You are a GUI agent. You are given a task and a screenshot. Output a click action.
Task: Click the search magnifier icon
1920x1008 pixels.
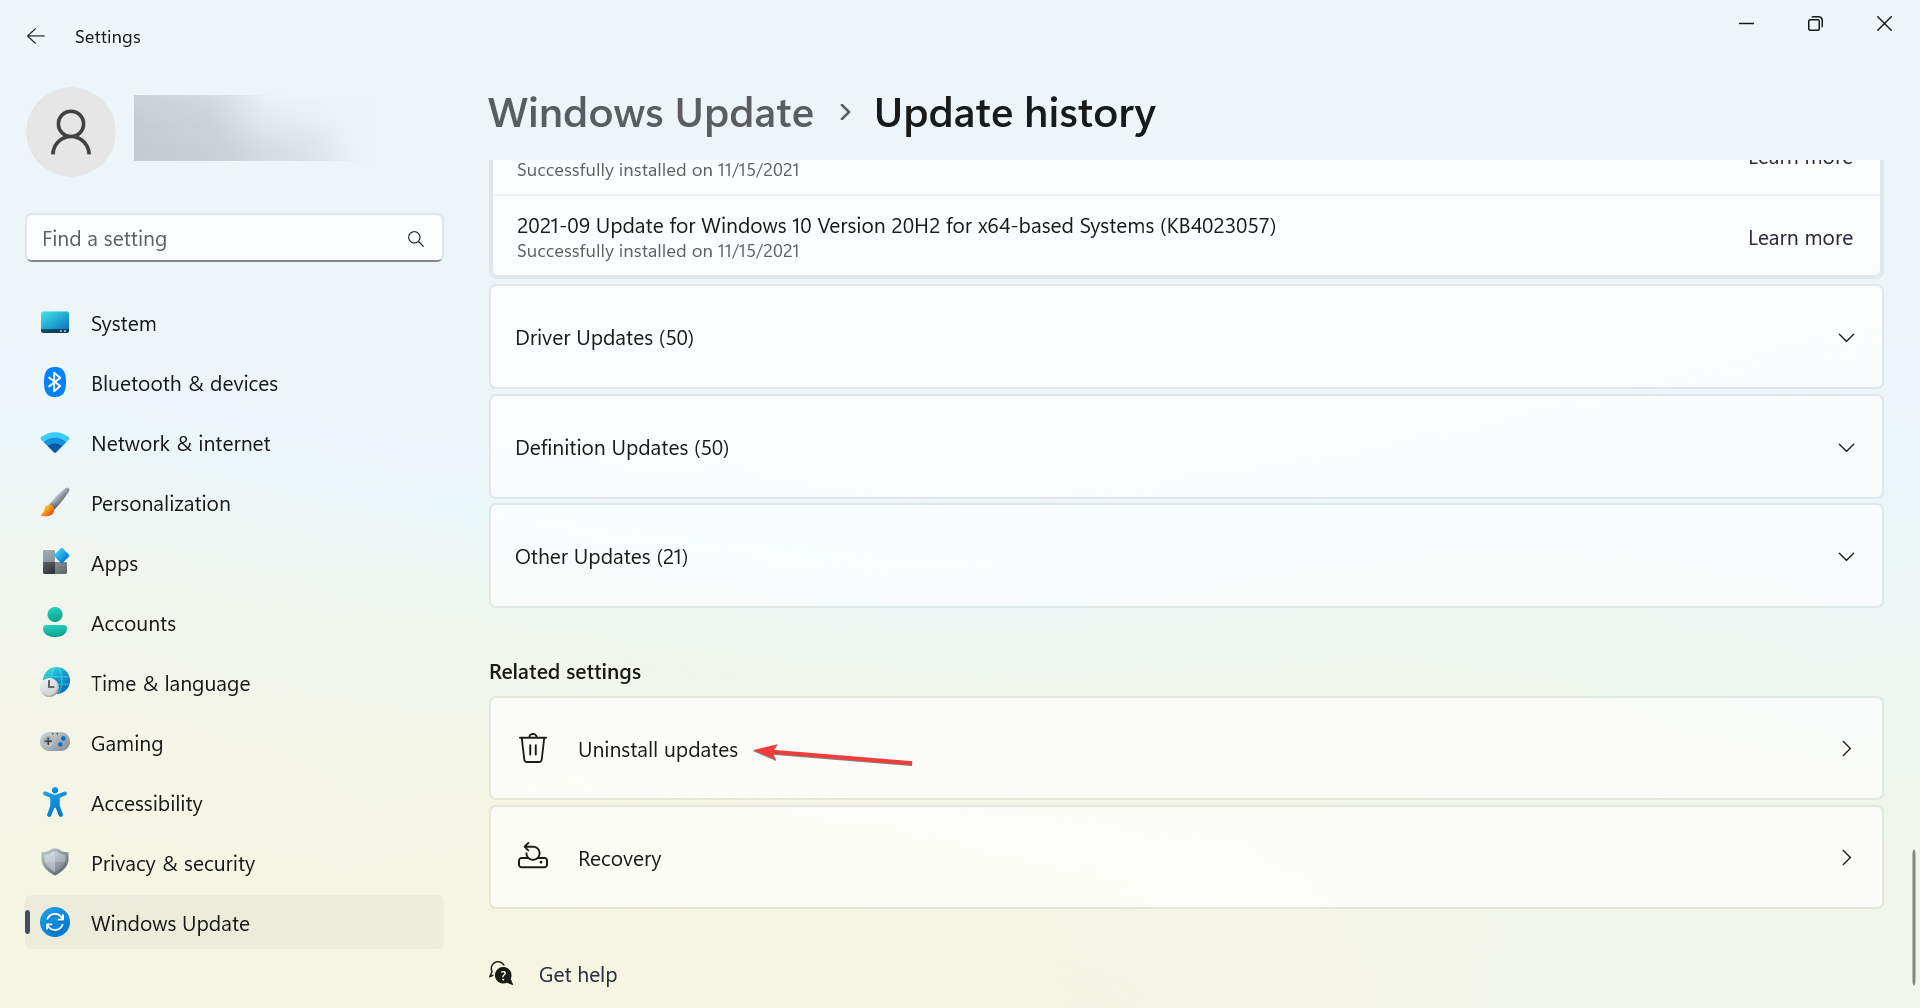click(x=416, y=239)
